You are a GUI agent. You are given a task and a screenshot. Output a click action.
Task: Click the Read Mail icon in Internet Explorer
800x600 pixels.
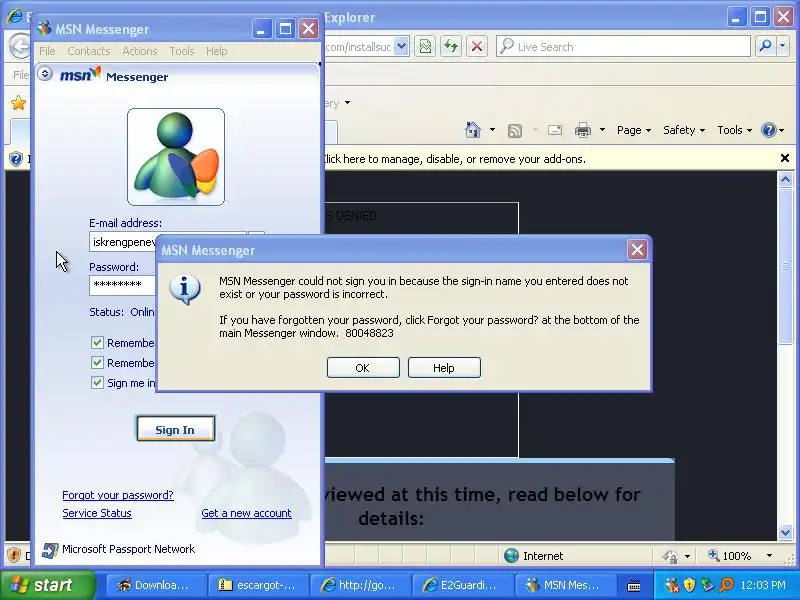555,130
